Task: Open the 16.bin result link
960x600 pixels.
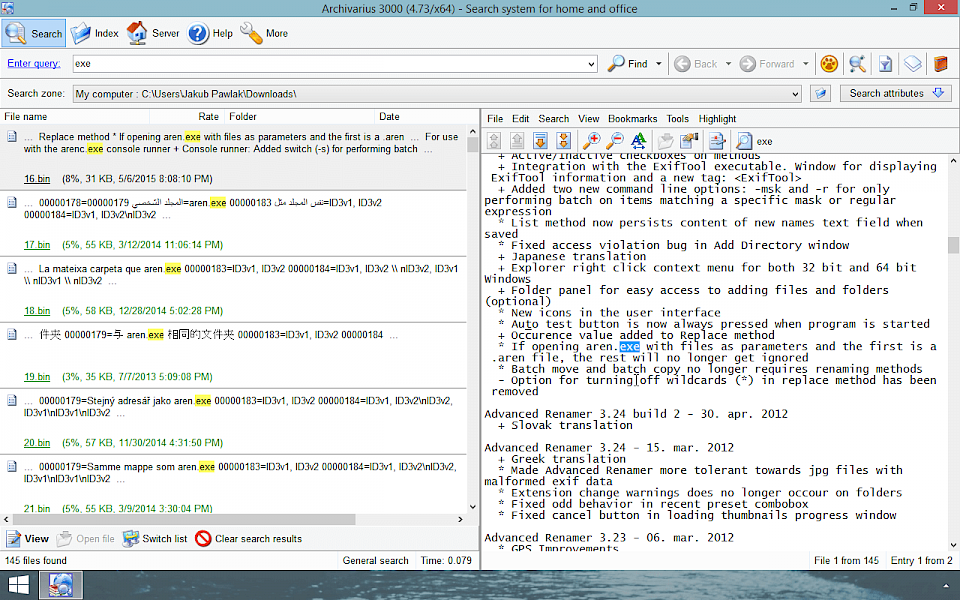Action: [37, 179]
